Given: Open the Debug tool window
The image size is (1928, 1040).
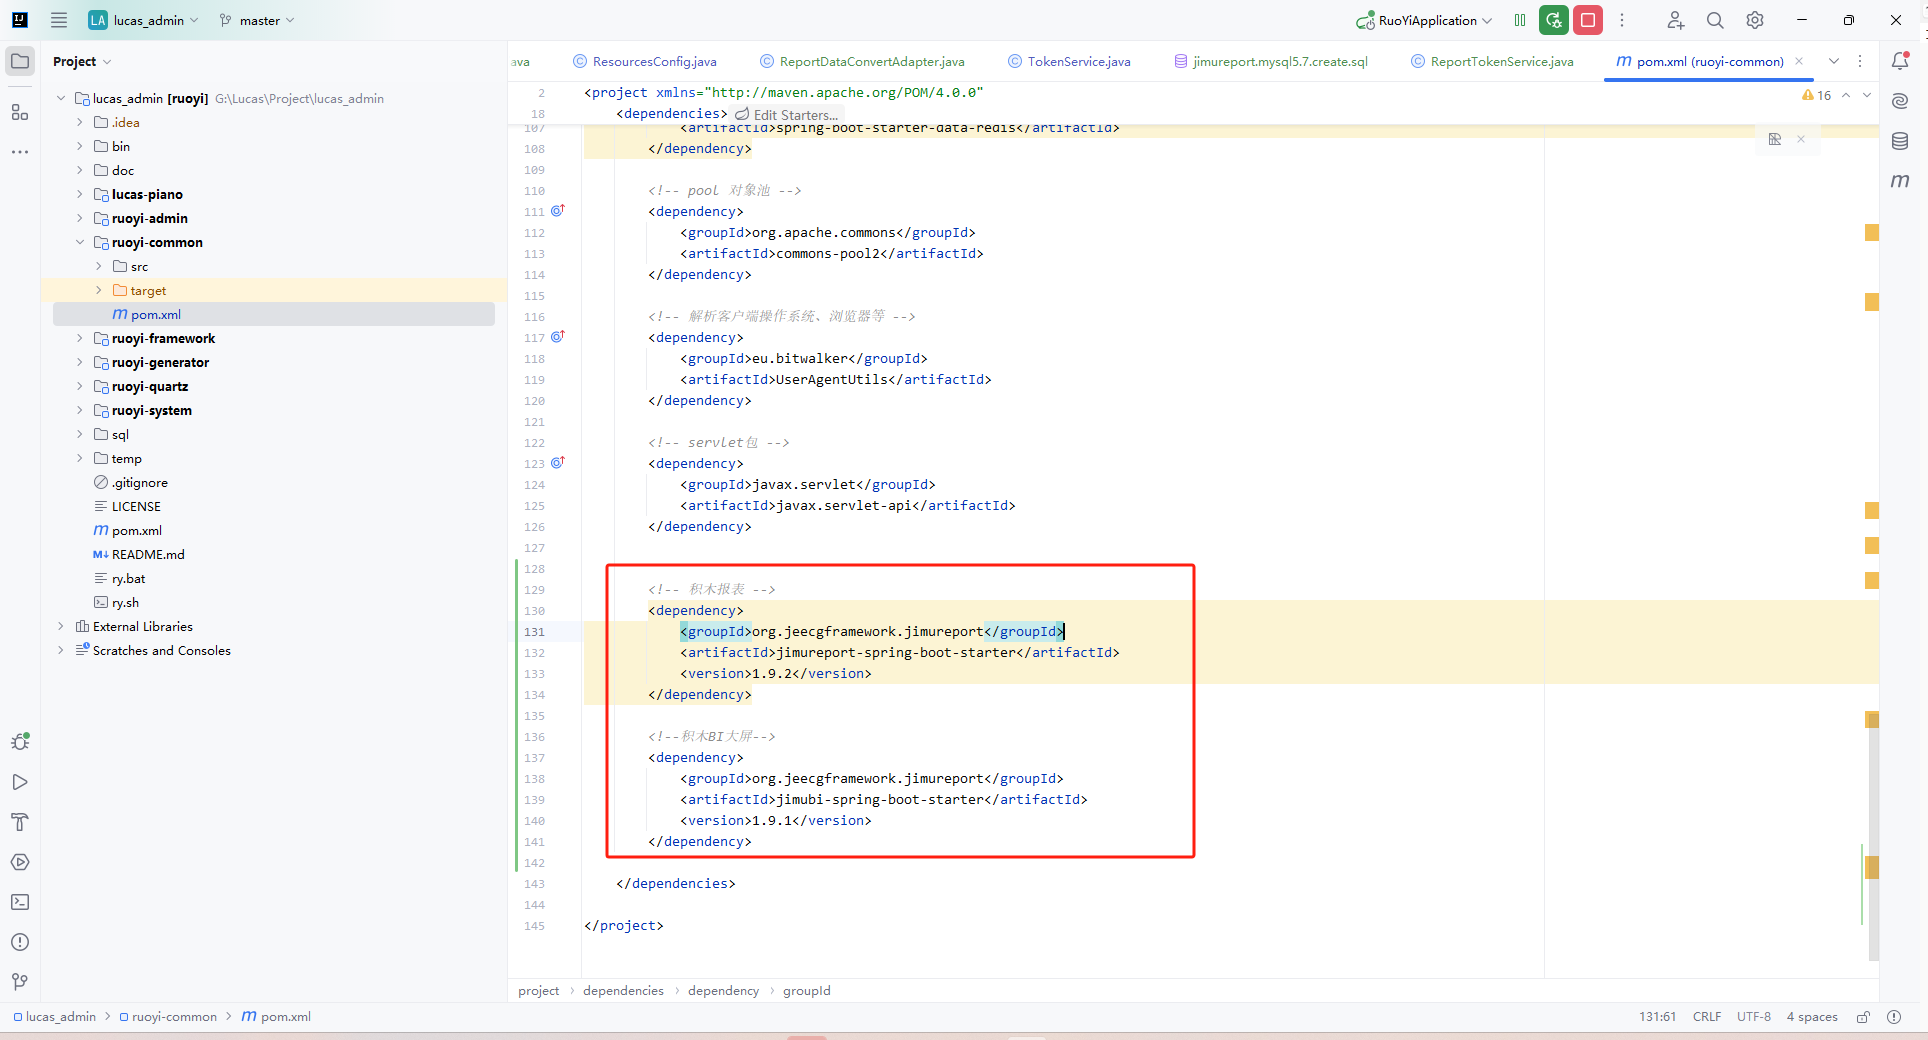Looking at the screenshot, I should click(x=20, y=742).
